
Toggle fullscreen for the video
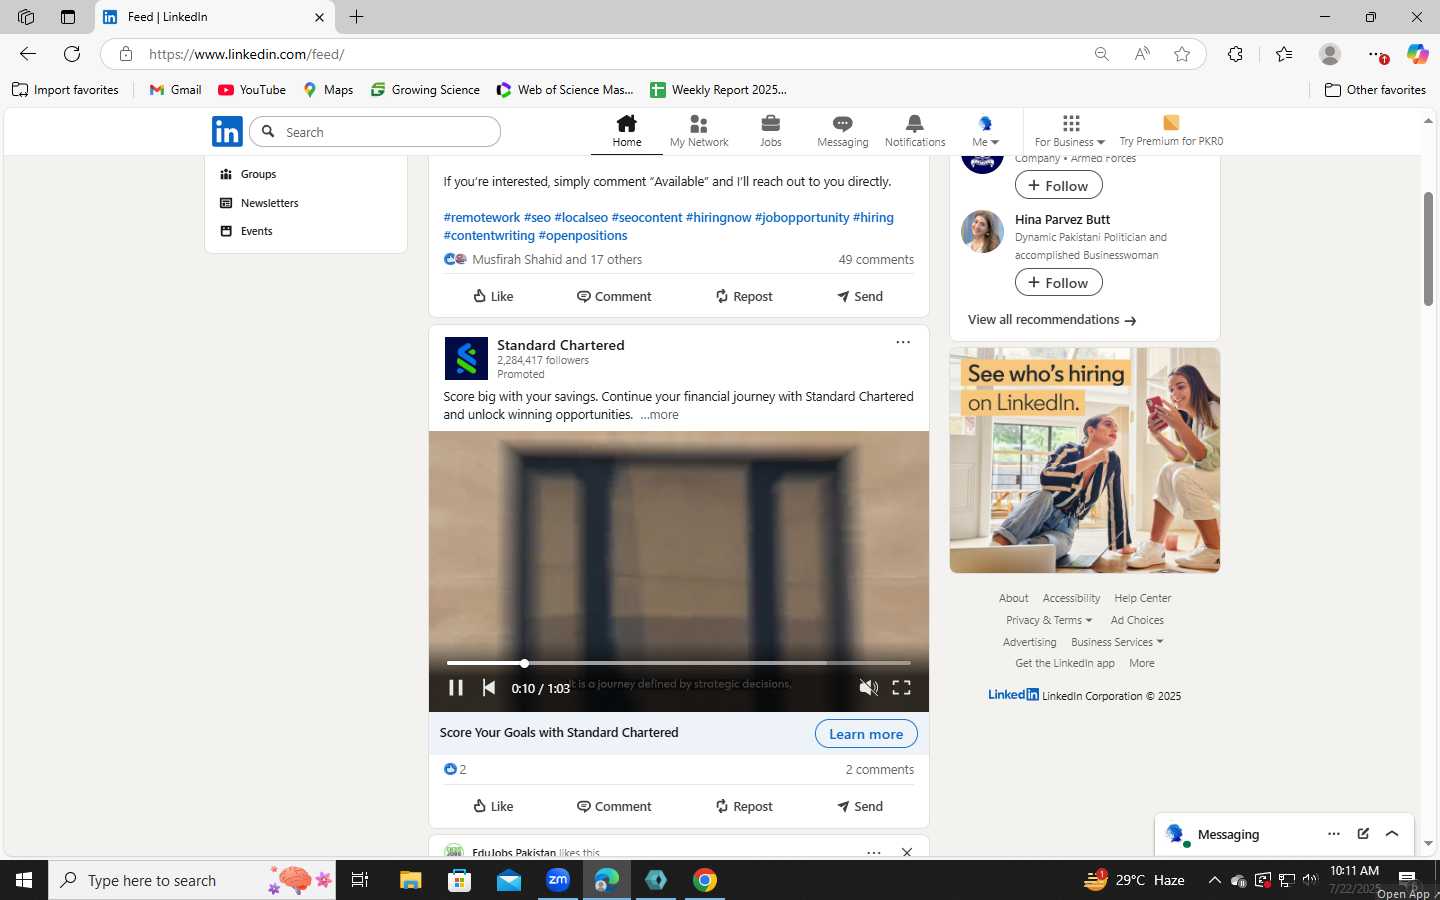tap(901, 687)
